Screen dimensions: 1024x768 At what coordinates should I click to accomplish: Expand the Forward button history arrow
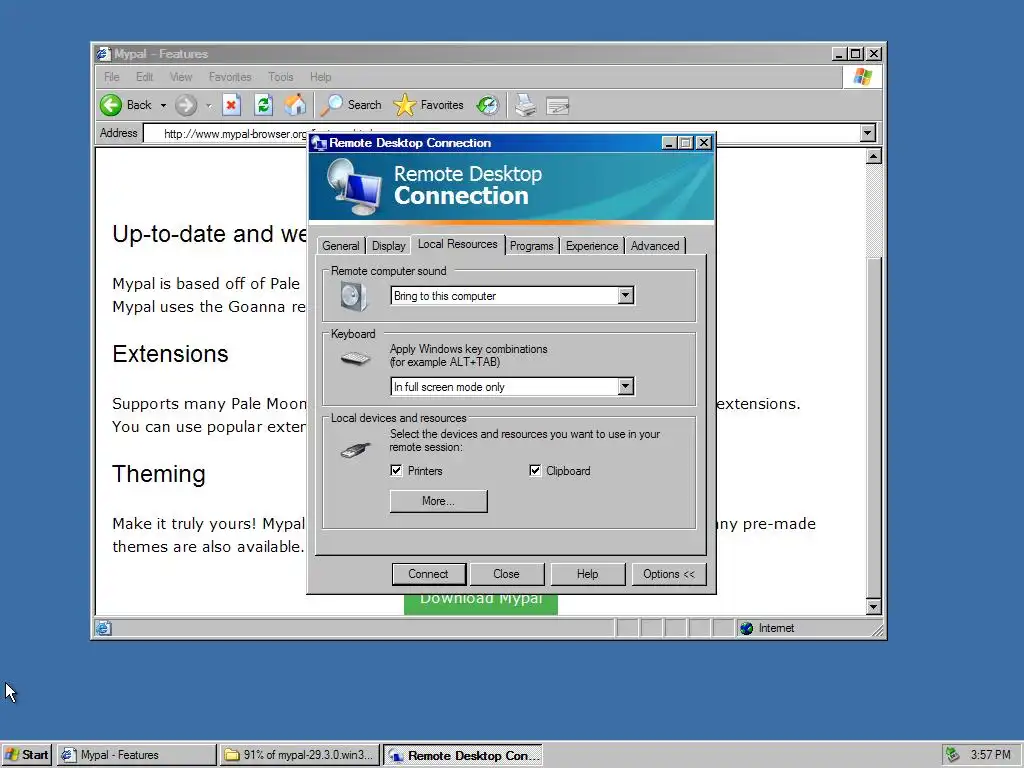pos(208,105)
